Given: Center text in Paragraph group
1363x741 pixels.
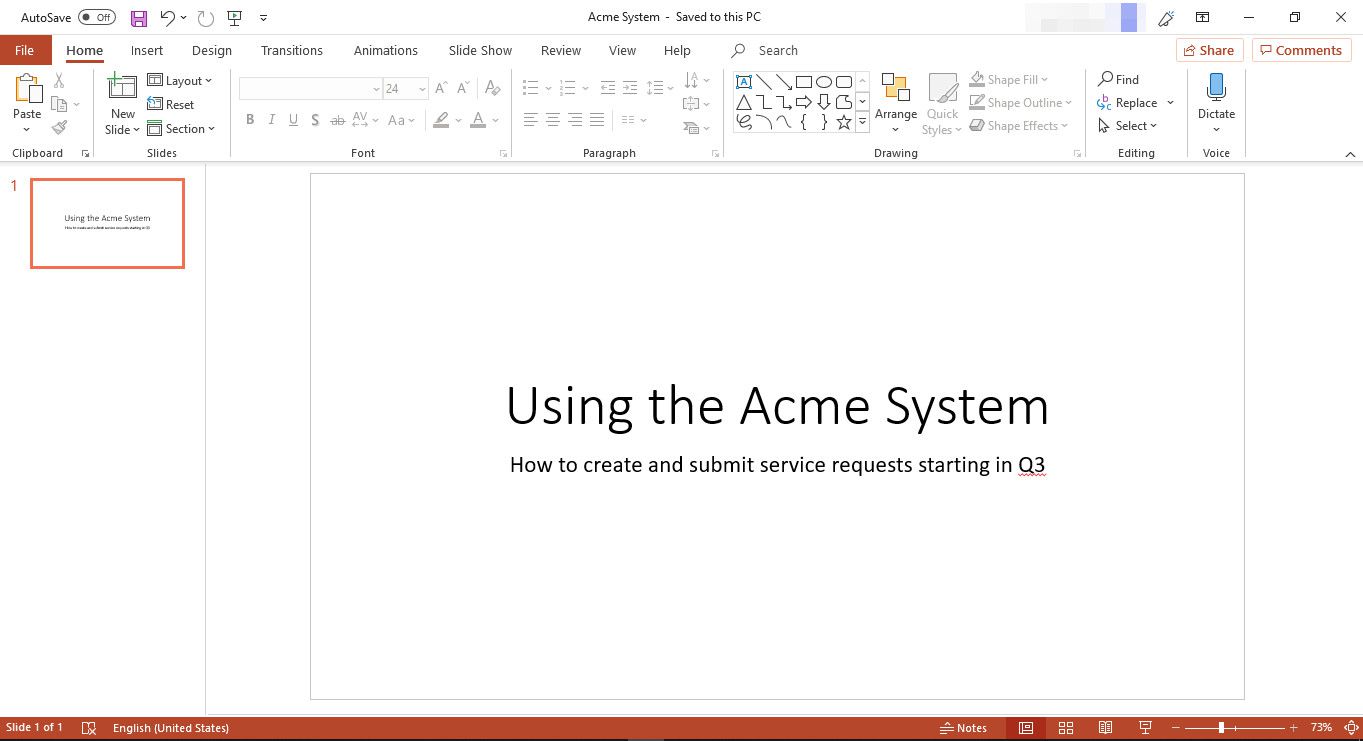Looking at the screenshot, I should (552, 120).
